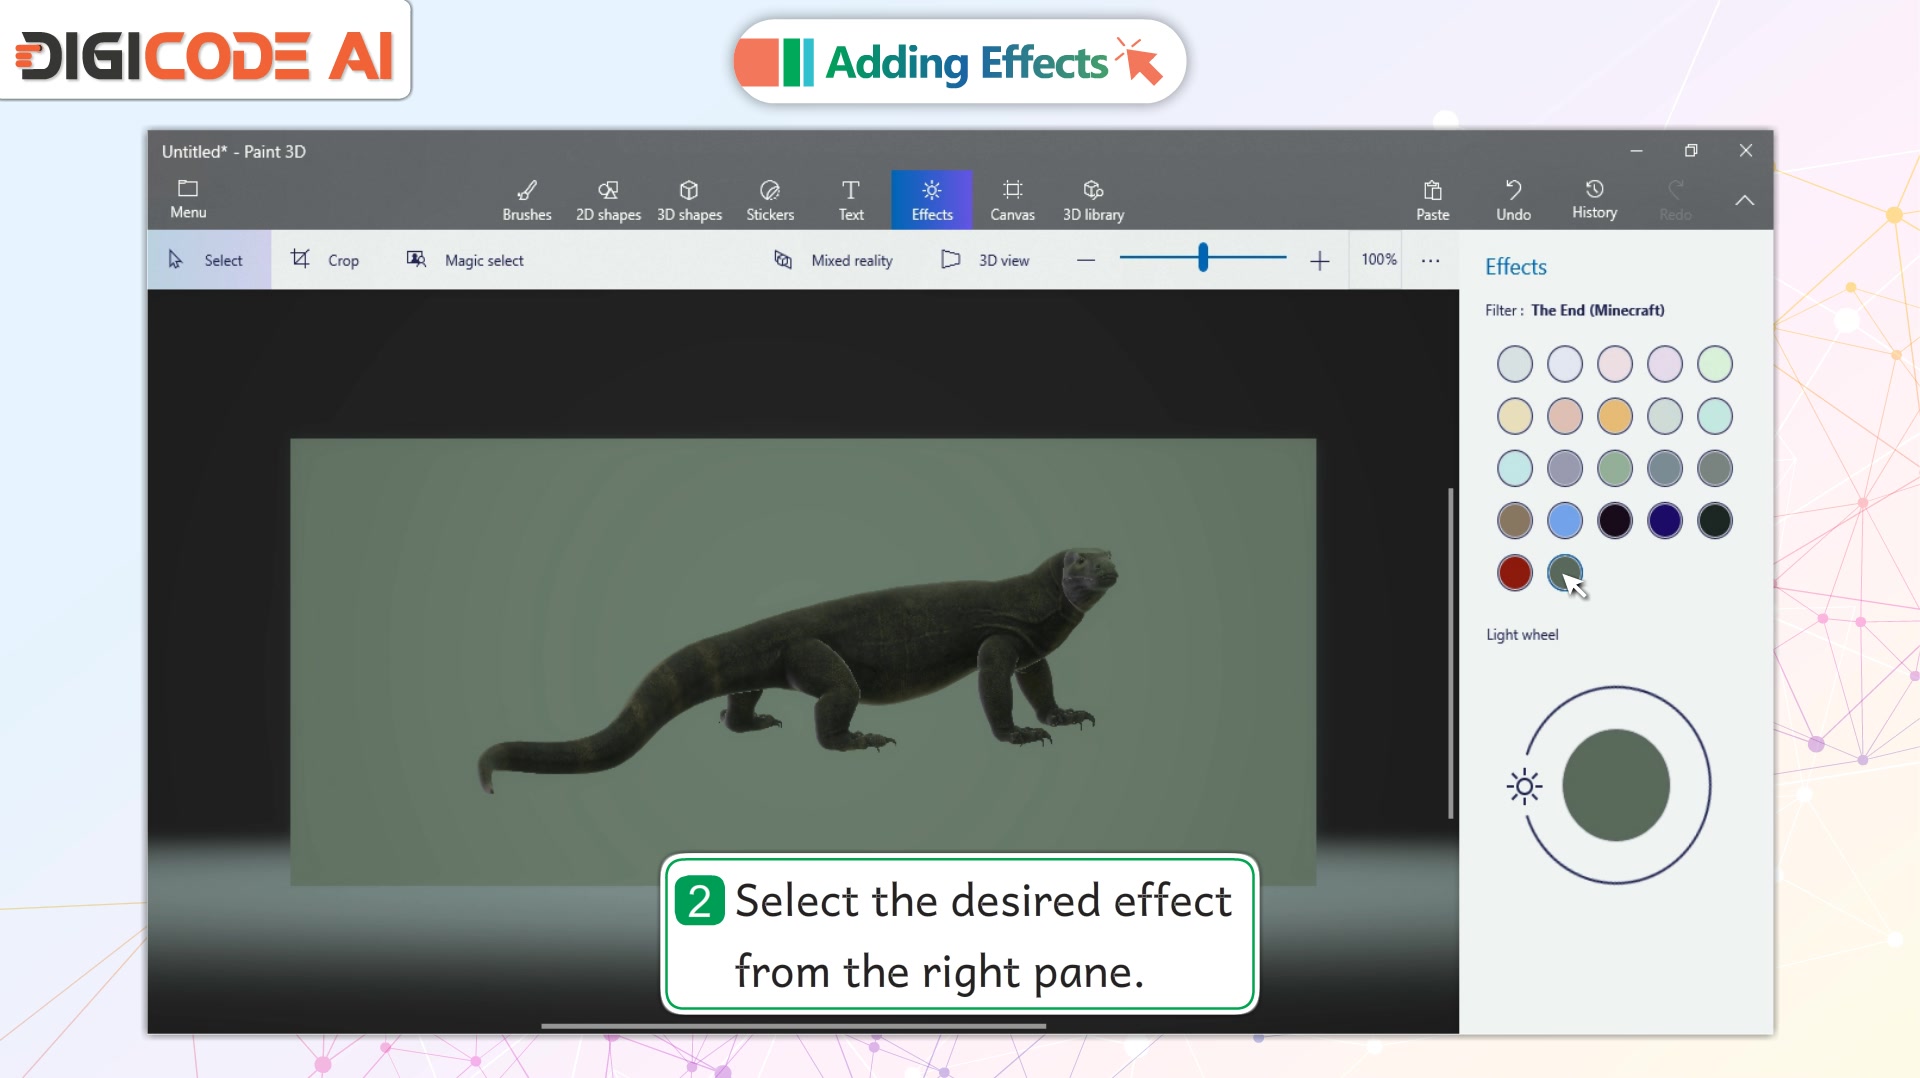Open the 3D shapes tool
The width and height of the screenshot is (1920, 1078).
pos(689,200)
